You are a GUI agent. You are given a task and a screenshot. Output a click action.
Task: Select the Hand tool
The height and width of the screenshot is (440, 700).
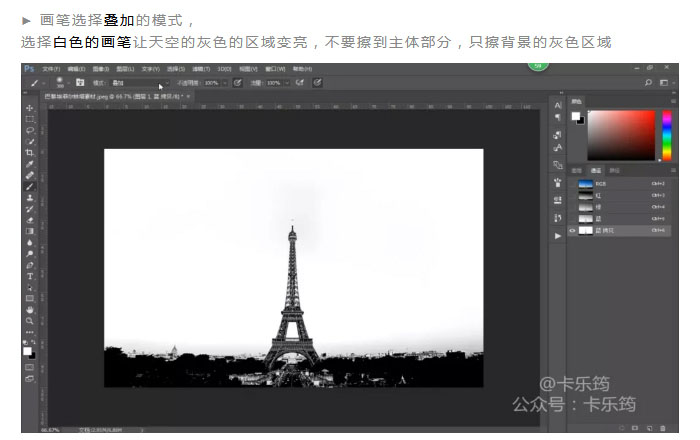(30, 310)
